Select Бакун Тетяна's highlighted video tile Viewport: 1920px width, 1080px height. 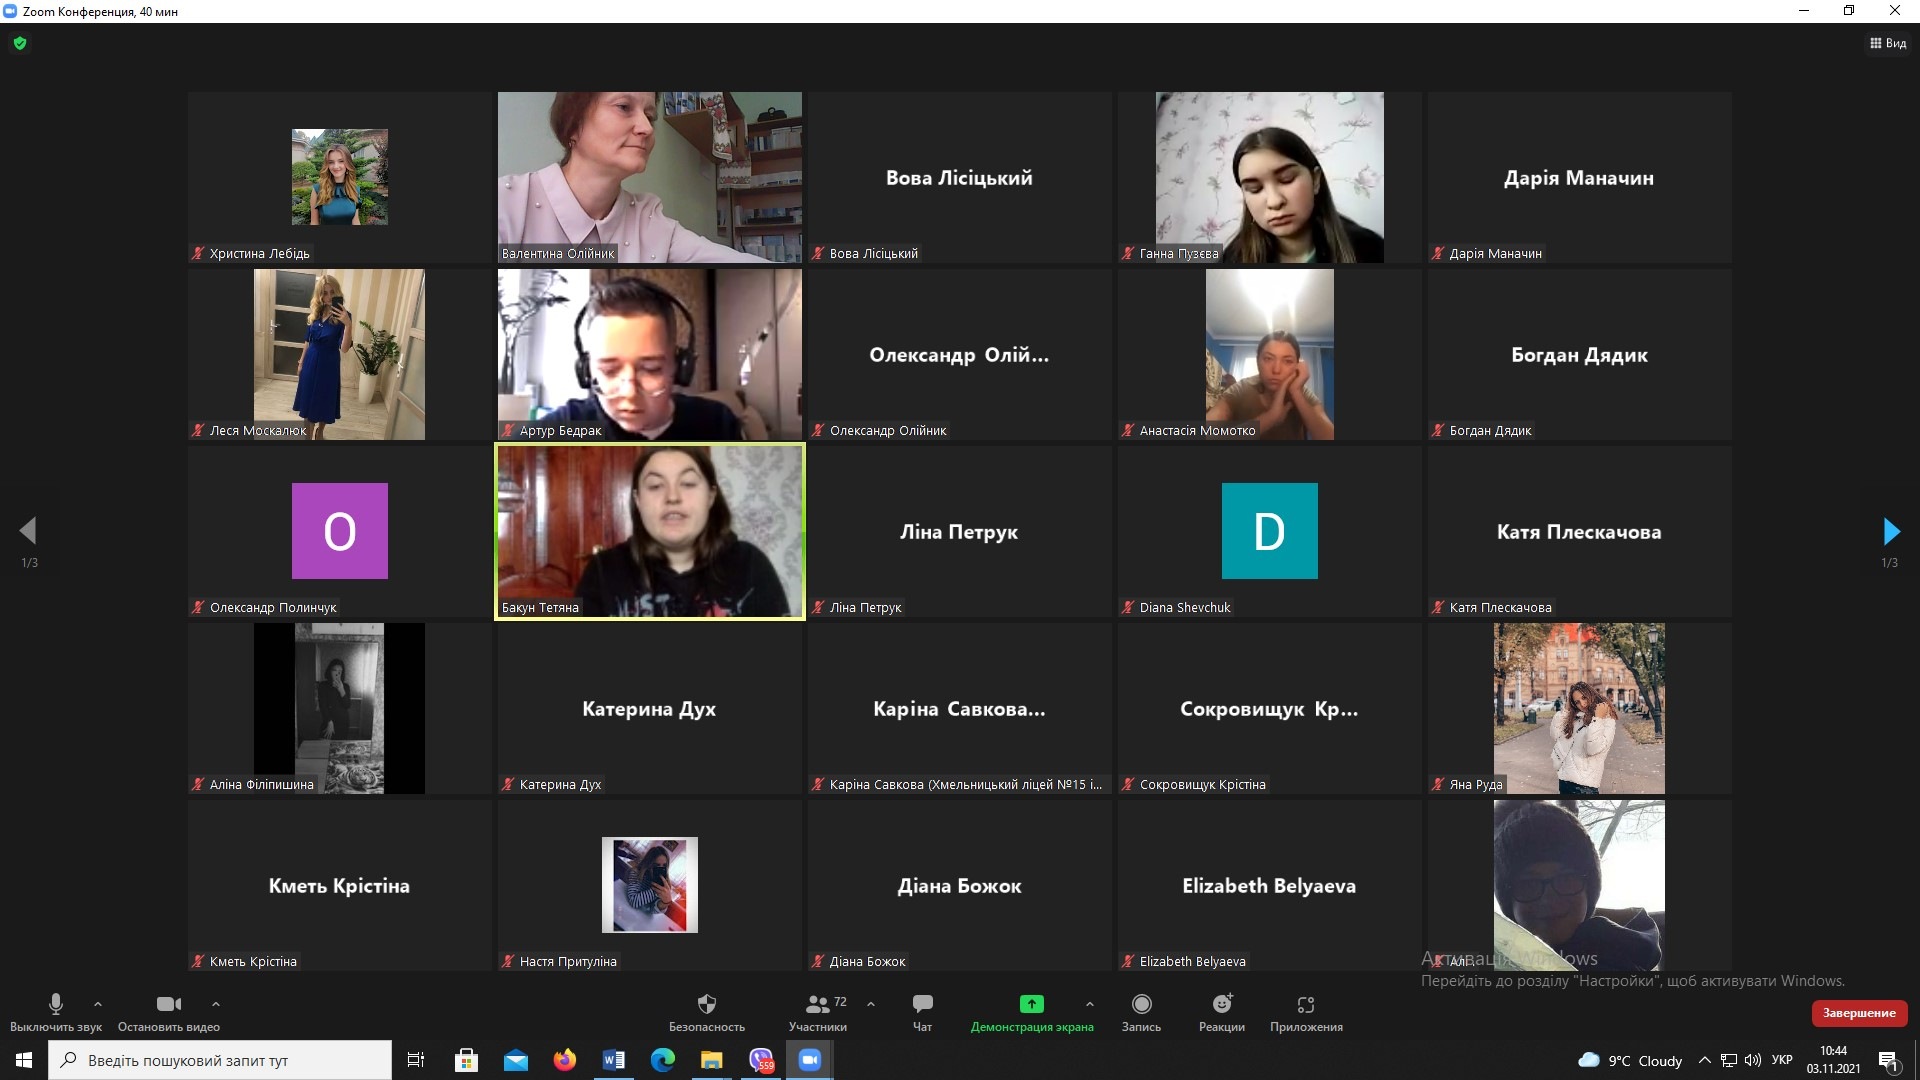[x=650, y=531]
